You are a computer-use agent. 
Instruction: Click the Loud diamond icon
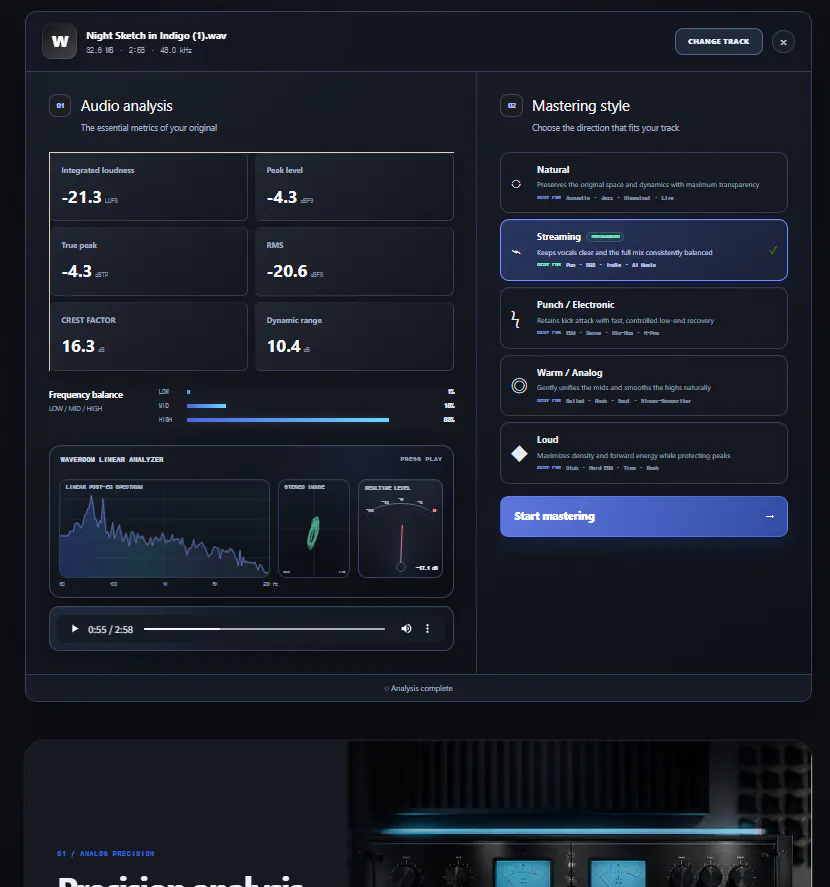519,454
